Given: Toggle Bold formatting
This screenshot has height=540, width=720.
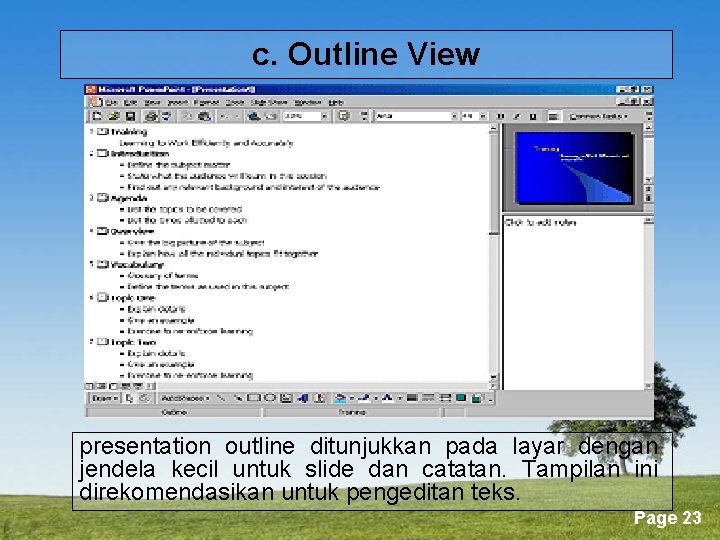Looking at the screenshot, I should tap(501, 116).
